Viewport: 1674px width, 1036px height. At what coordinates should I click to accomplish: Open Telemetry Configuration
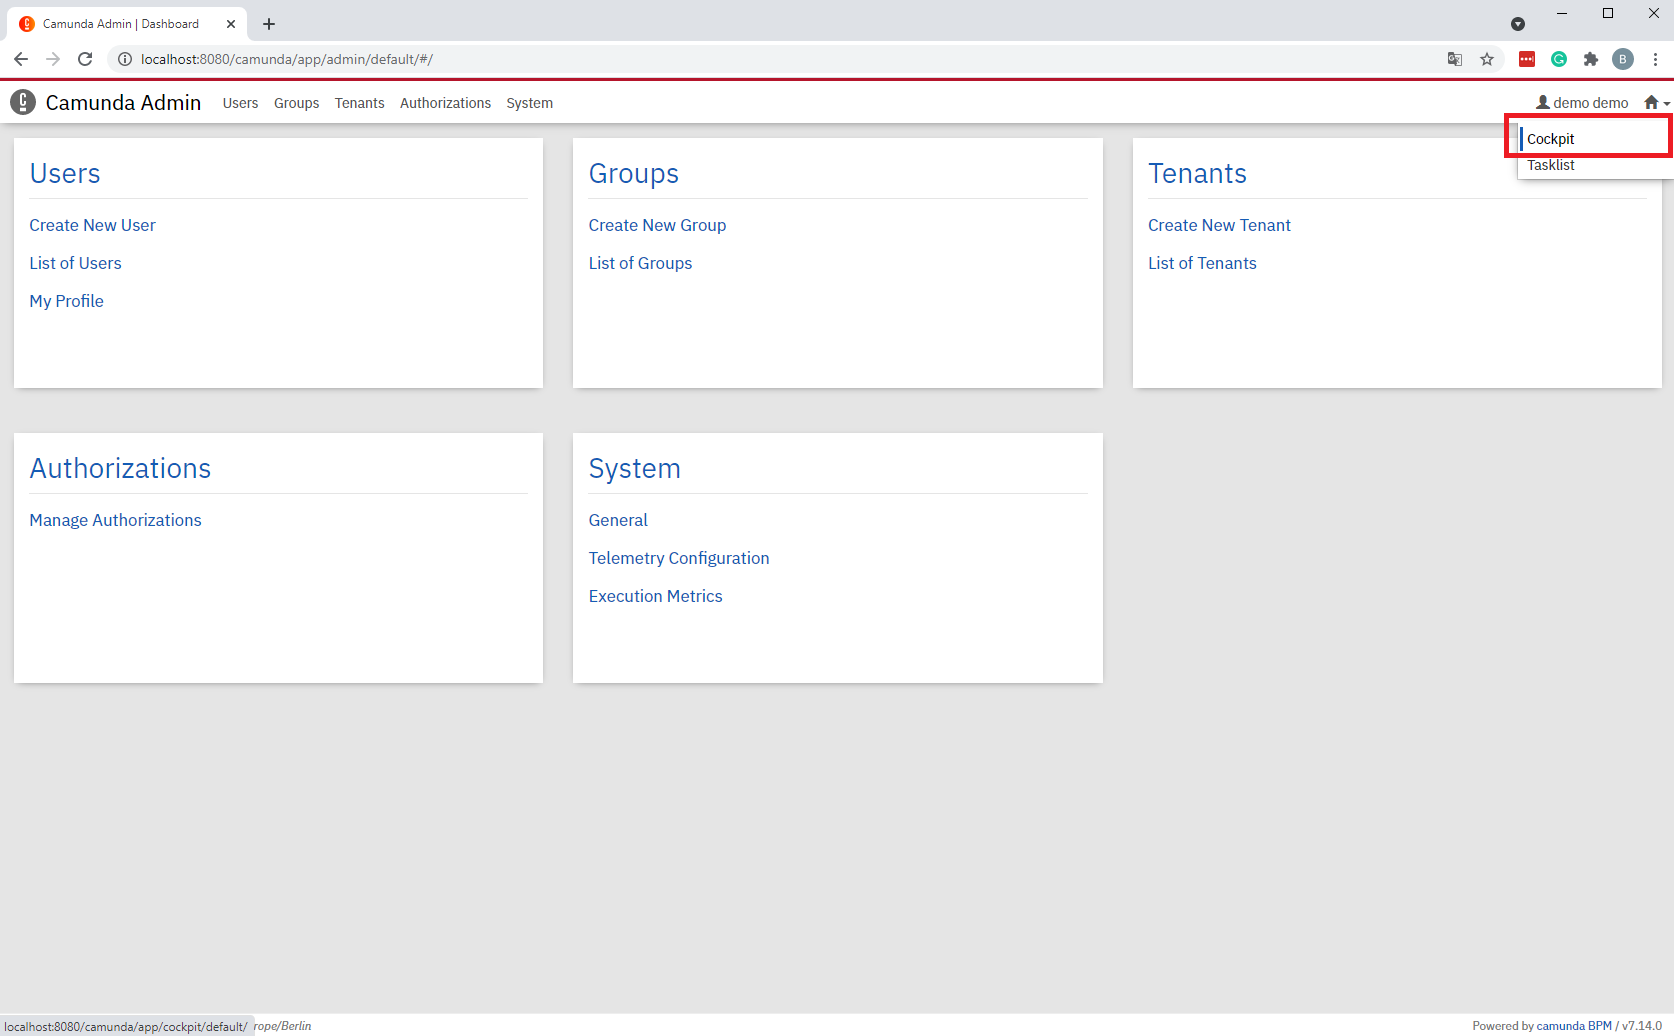click(x=679, y=558)
